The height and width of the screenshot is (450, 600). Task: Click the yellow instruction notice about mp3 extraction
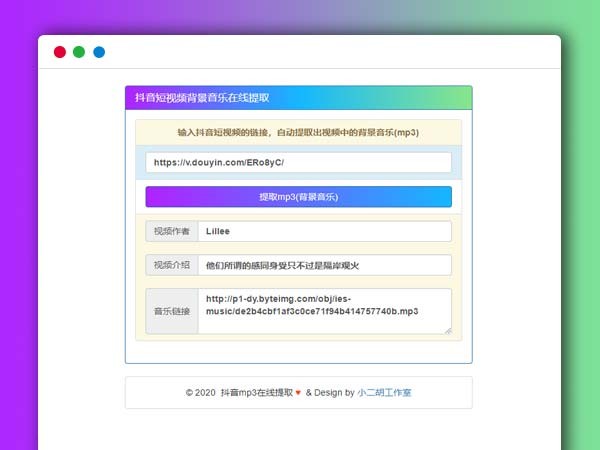click(298, 132)
